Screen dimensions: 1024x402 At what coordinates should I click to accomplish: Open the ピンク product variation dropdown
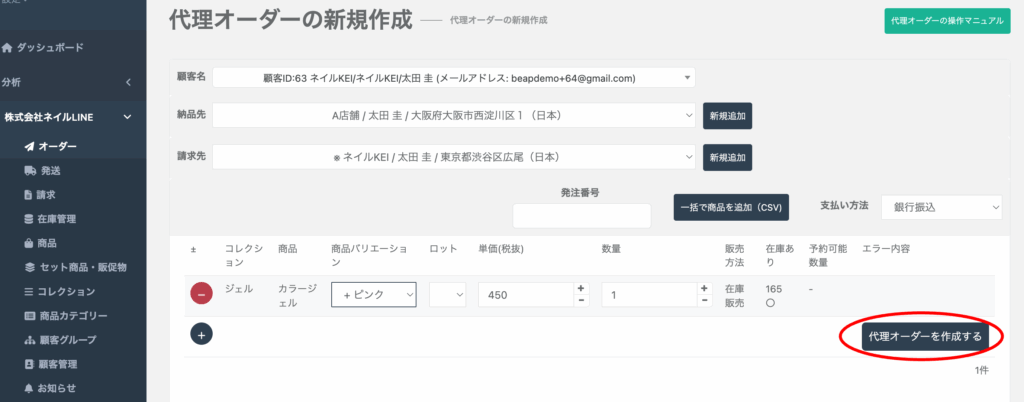[373, 295]
